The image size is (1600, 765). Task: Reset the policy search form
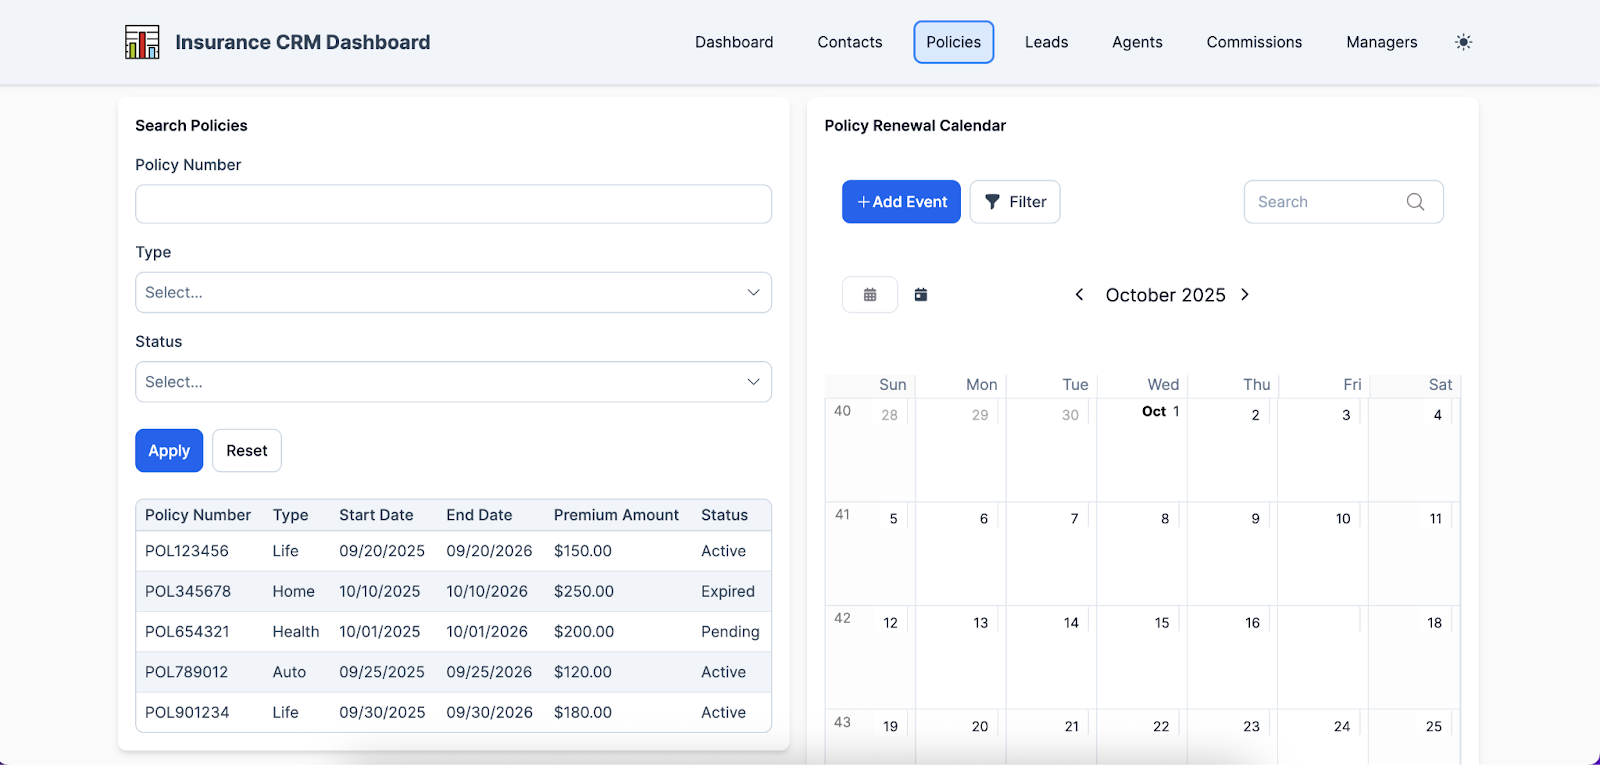coord(247,451)
